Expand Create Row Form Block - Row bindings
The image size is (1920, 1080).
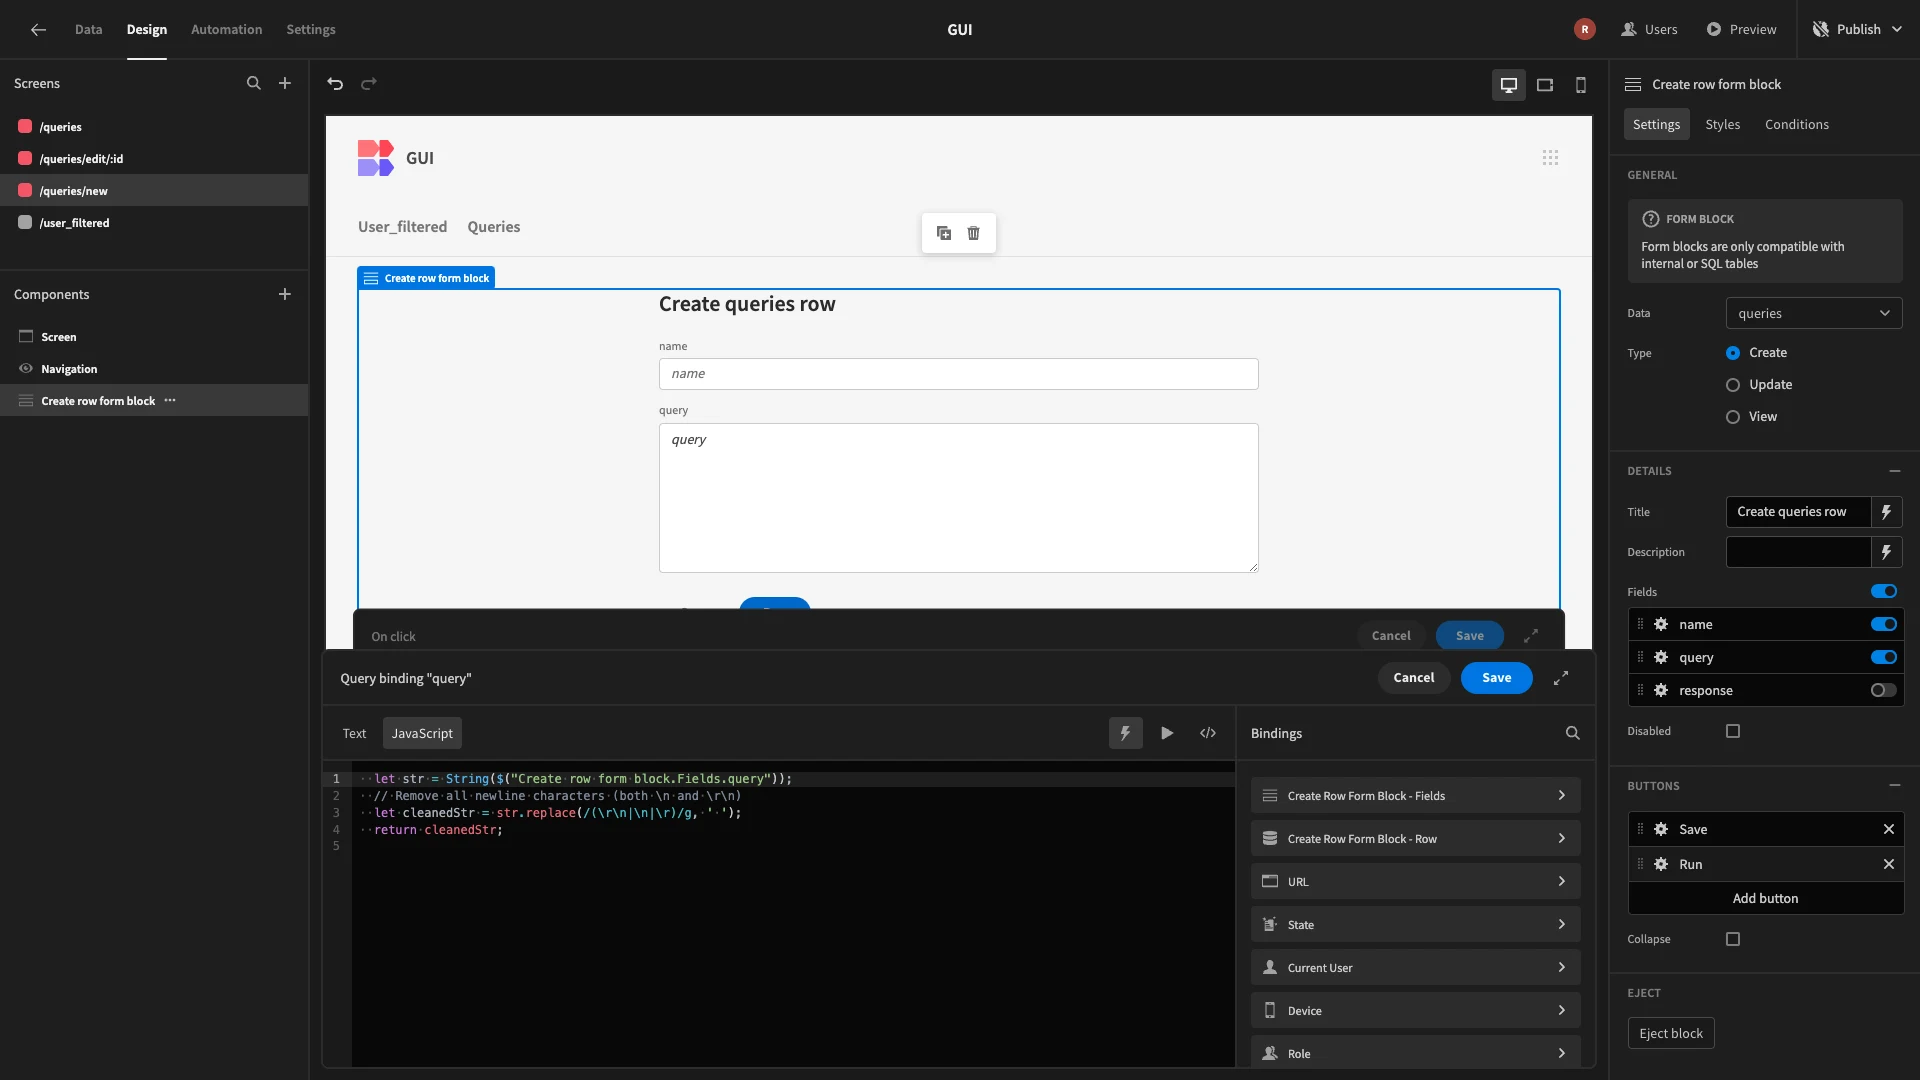point(1415,839)
